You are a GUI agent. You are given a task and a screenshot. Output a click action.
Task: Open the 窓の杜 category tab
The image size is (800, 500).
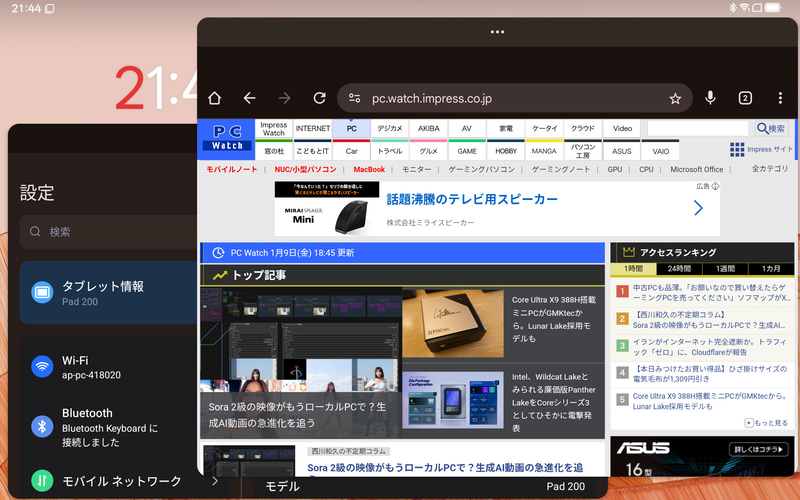pos(273,151)
